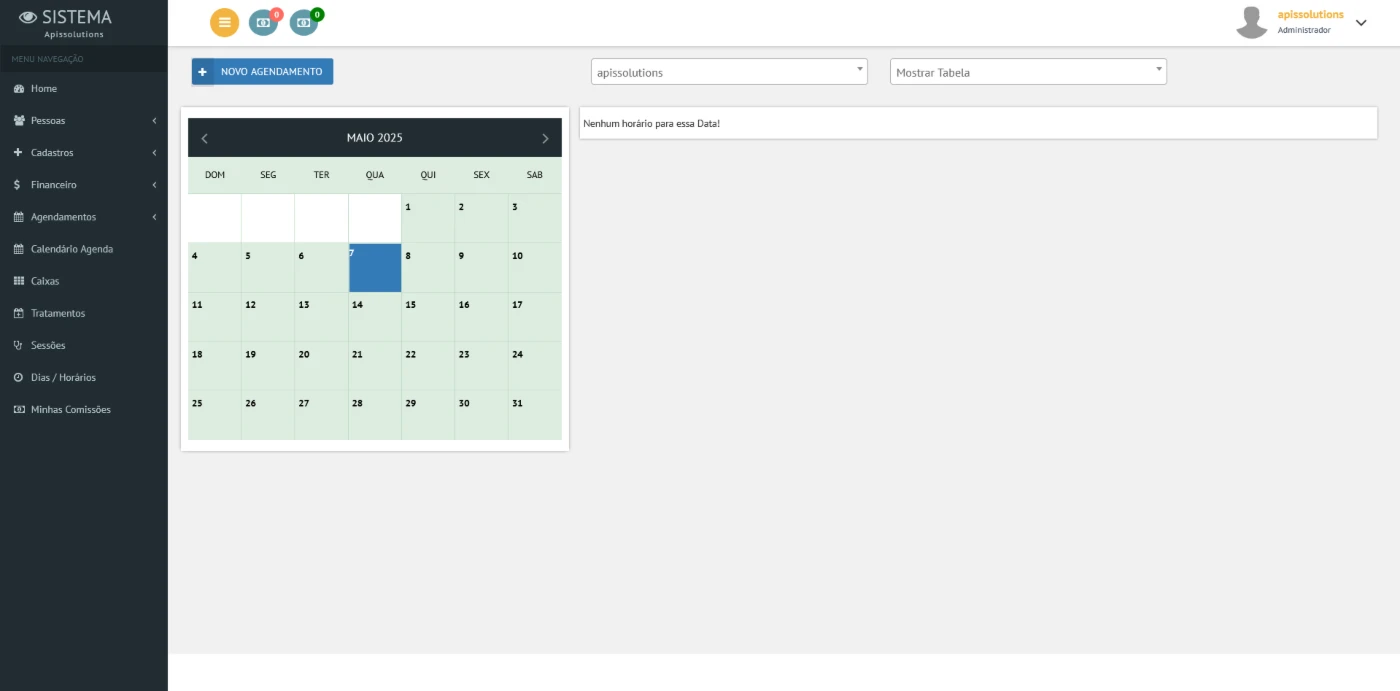Click the orange hamburger menu toggle
1400x691 pixels.
pyautogui.click(x=224, y=22)
